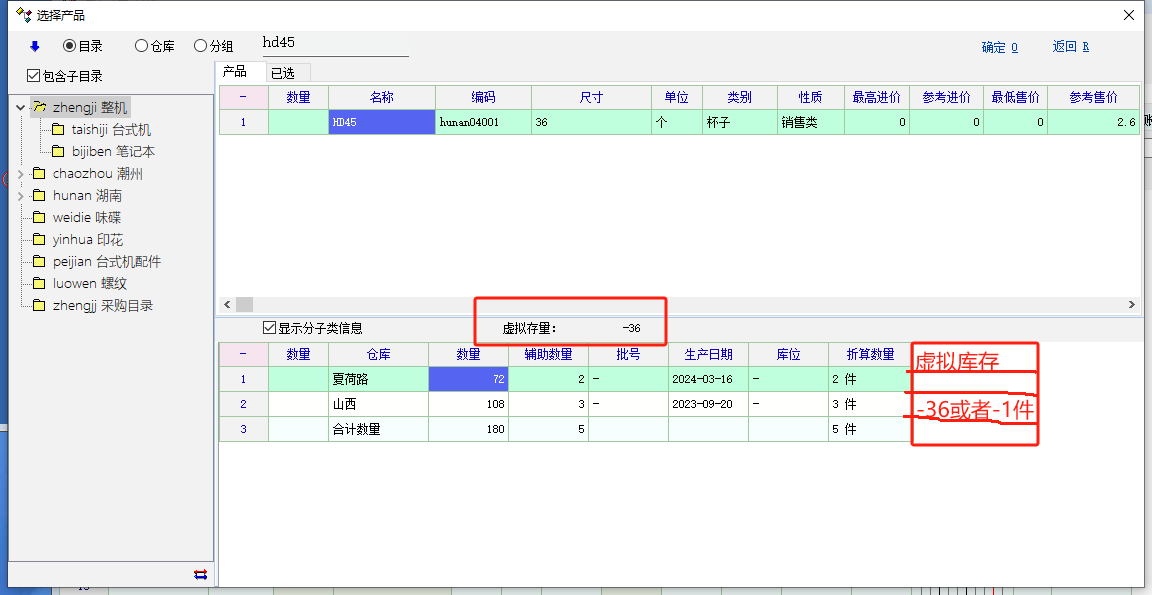
Task: Click the bijiben 笔记本 yellow folder icon
Action: (x=58, y=152)
